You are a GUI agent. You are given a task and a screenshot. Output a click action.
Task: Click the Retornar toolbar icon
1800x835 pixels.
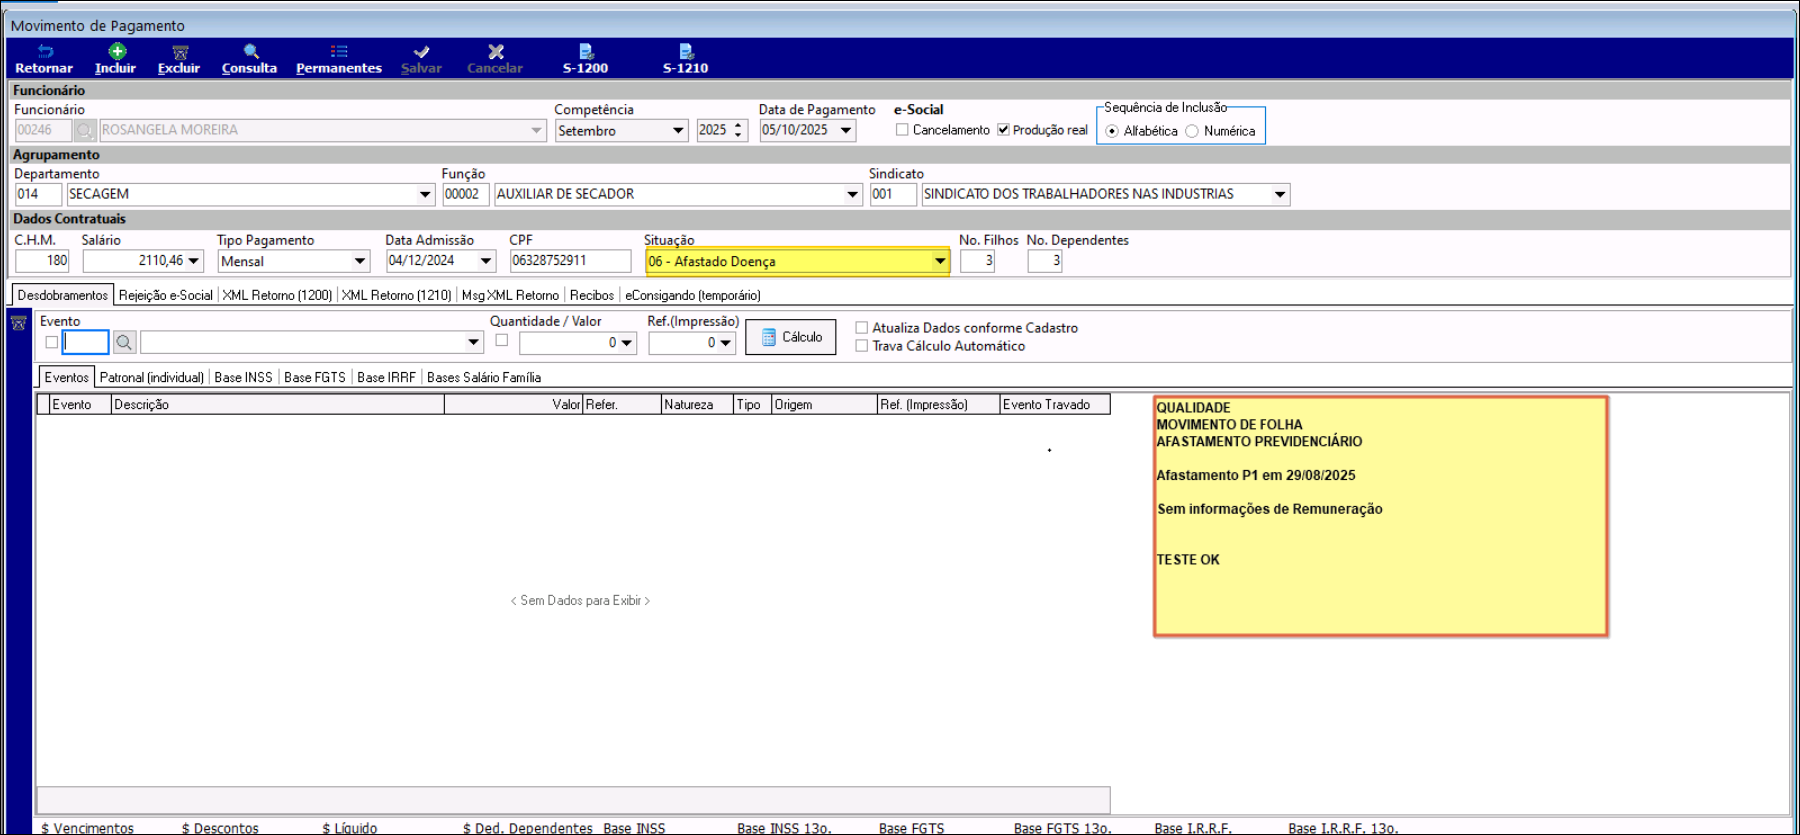[x=44, y=52]
